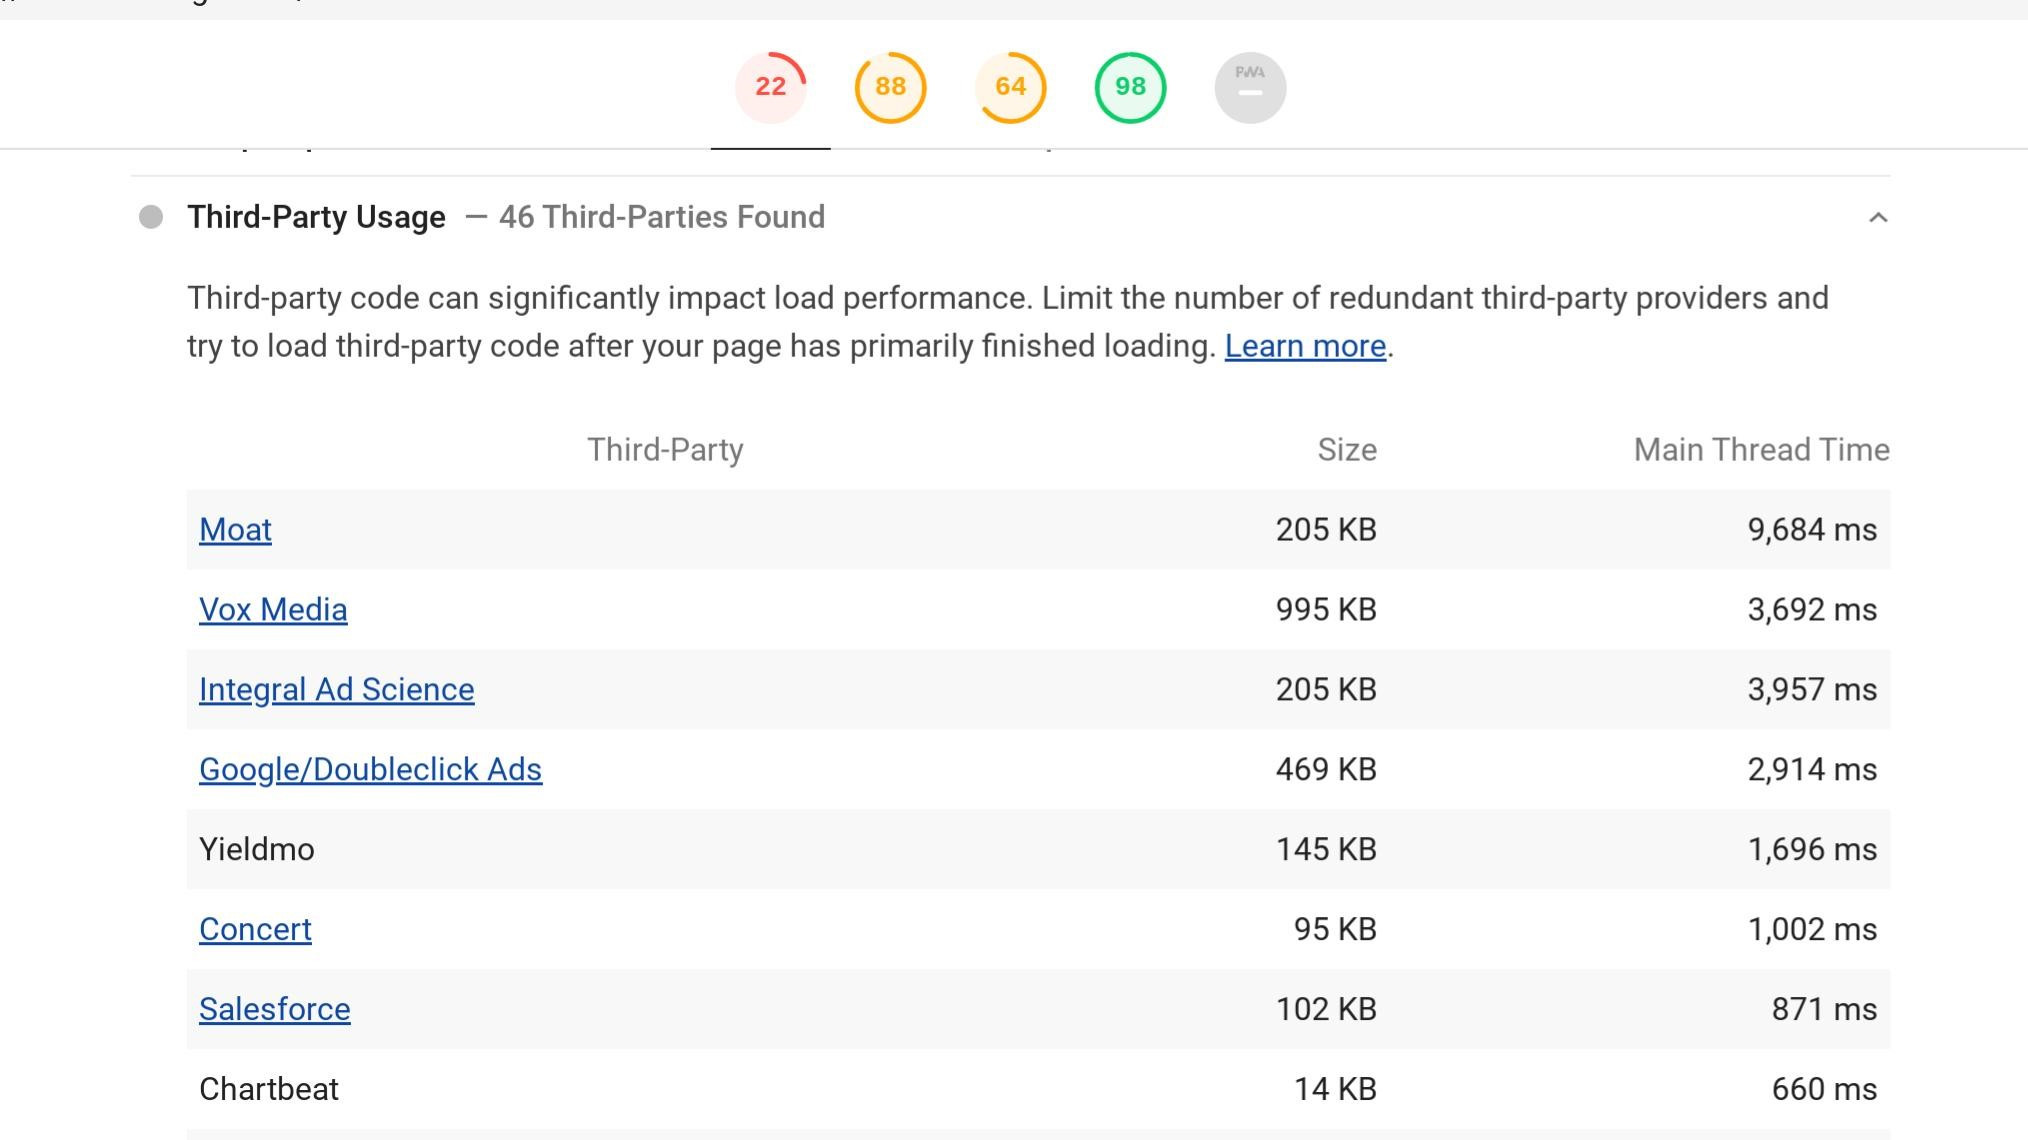Collapse the Third-Party Usage section chevron

[1878, 218]
